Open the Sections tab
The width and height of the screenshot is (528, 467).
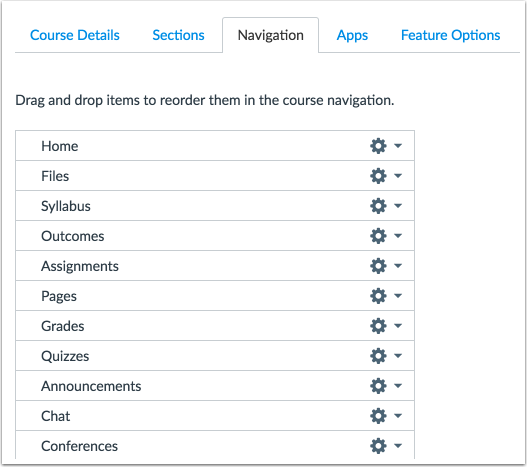point(178,35)
